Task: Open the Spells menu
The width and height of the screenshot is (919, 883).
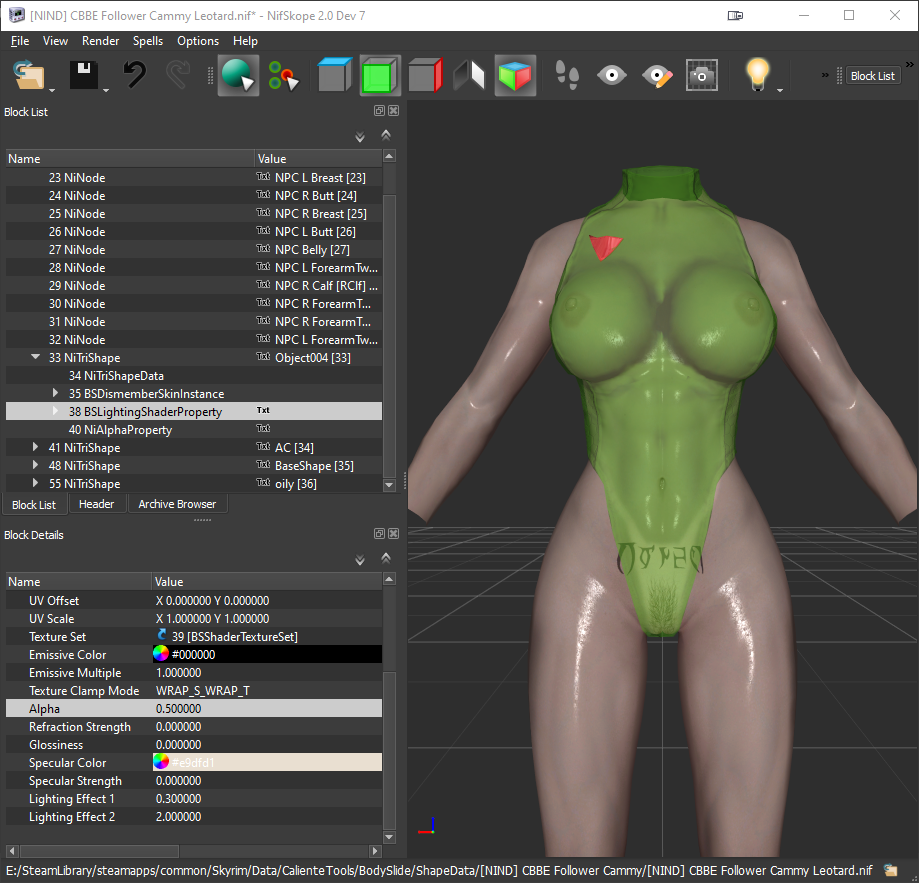Action: point(148,41)
